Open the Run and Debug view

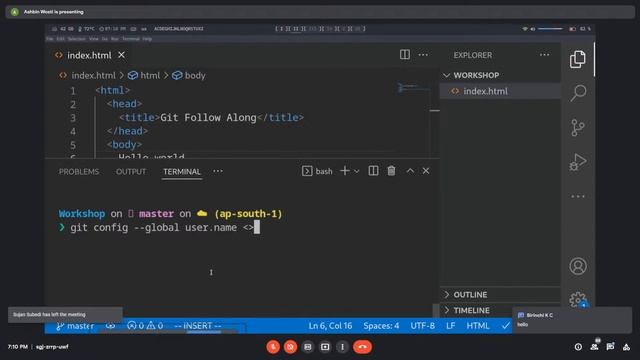578,162
